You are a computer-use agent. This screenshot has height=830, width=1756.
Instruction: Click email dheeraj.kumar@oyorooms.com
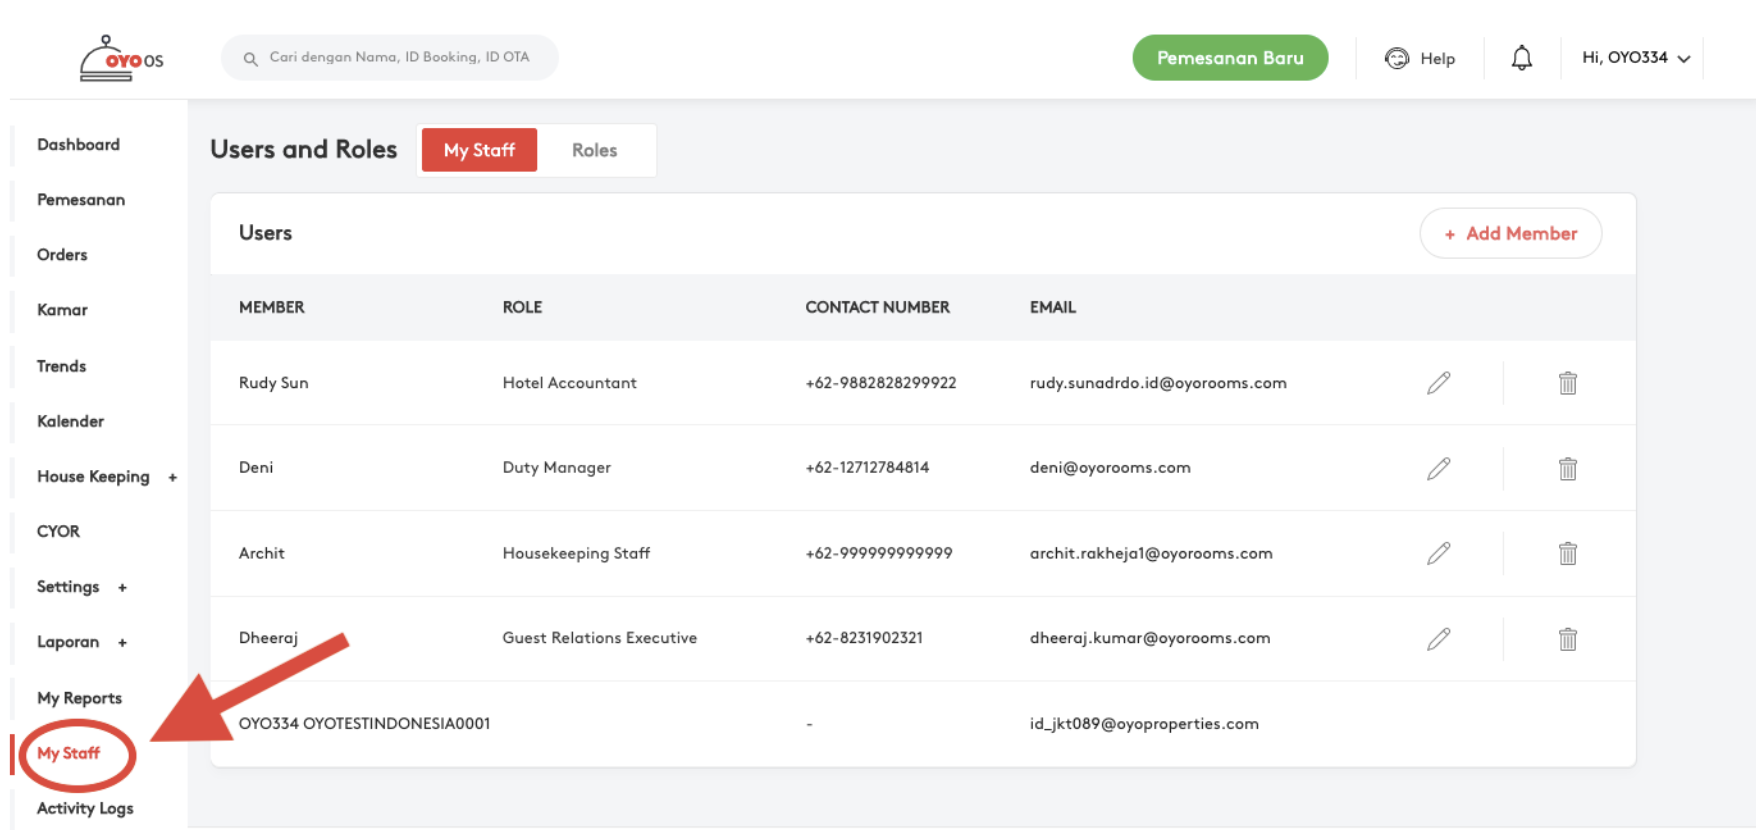tap(1150, 638)
